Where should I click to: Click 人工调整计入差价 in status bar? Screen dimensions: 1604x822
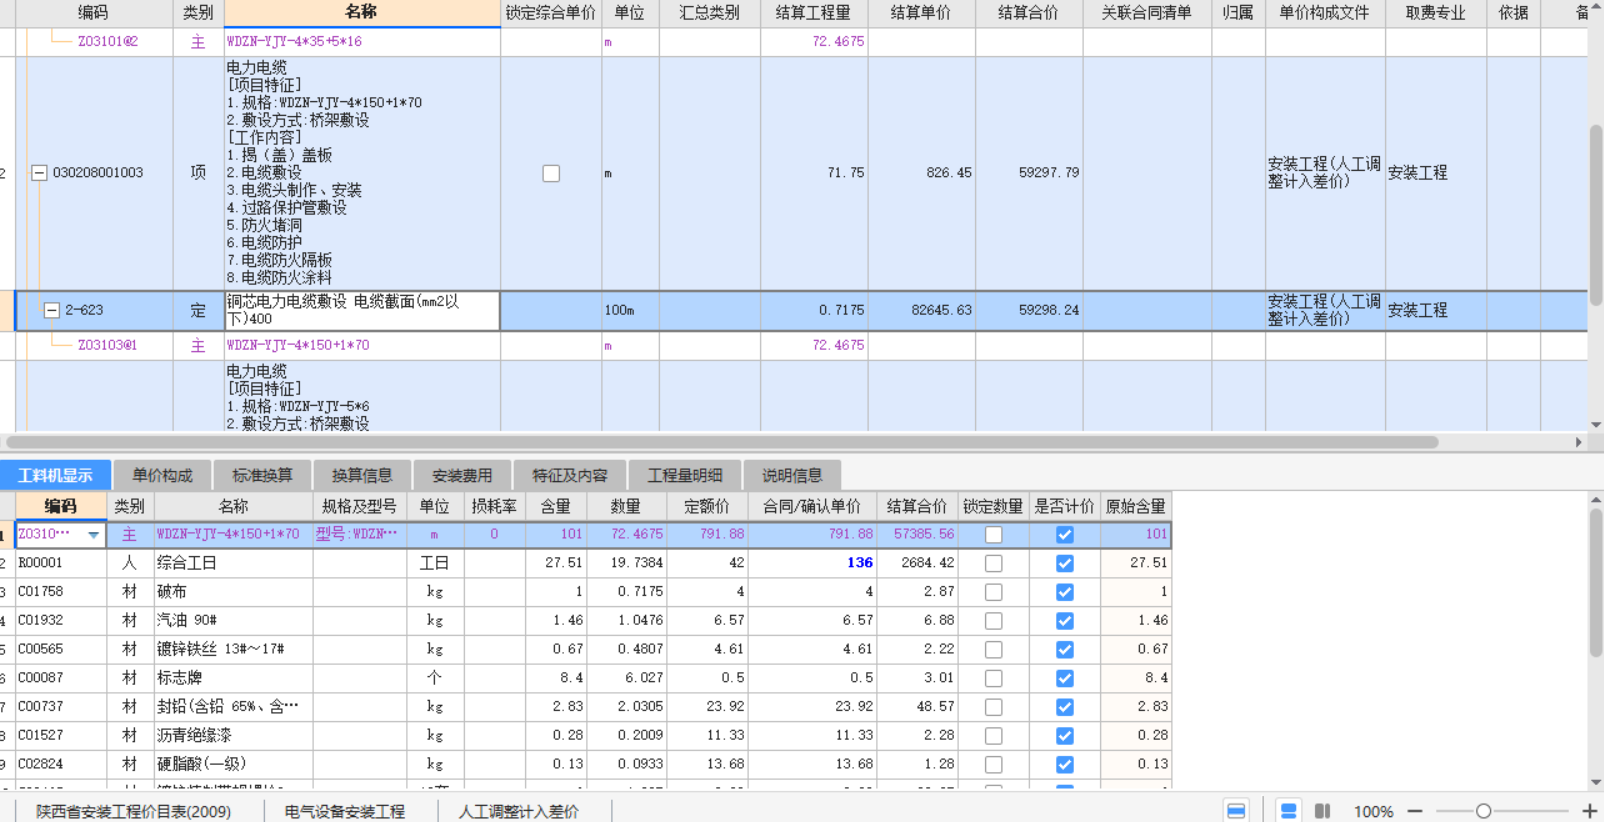tap(519, 811)
